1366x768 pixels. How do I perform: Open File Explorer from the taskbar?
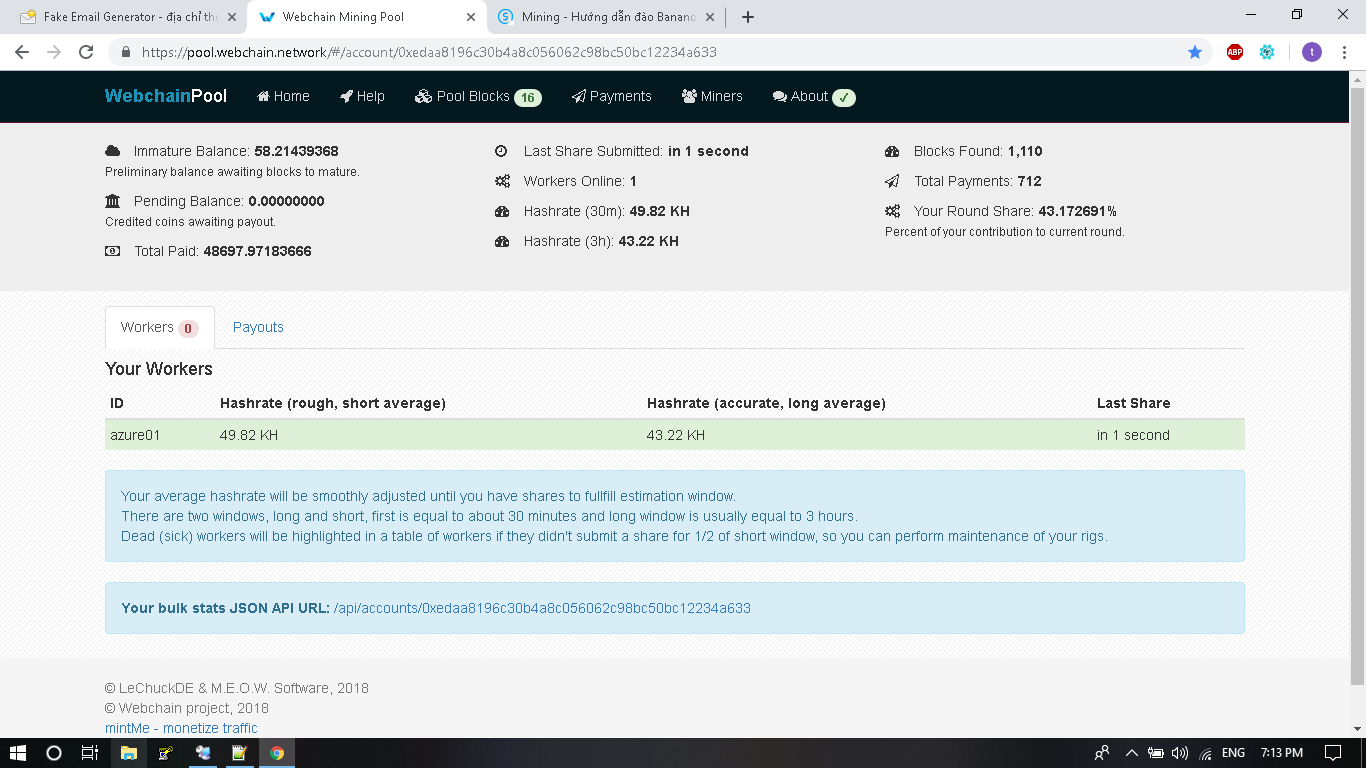tap(129, 753)
